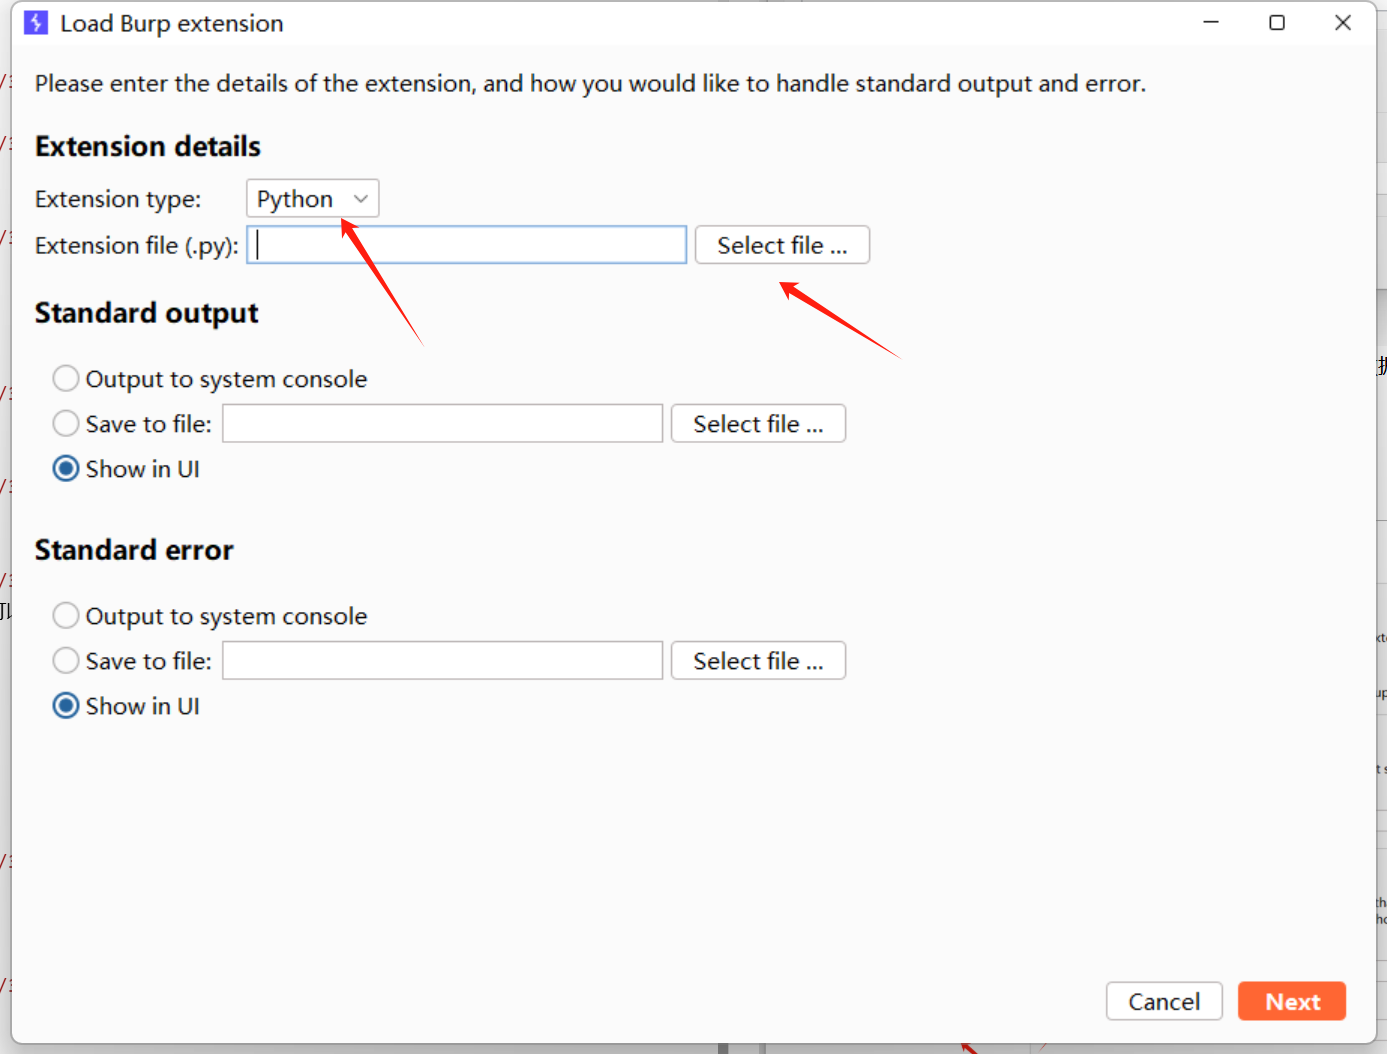Select Standard output 'Output to system console'
The image size is (1387, 1054).
point(66,379)
